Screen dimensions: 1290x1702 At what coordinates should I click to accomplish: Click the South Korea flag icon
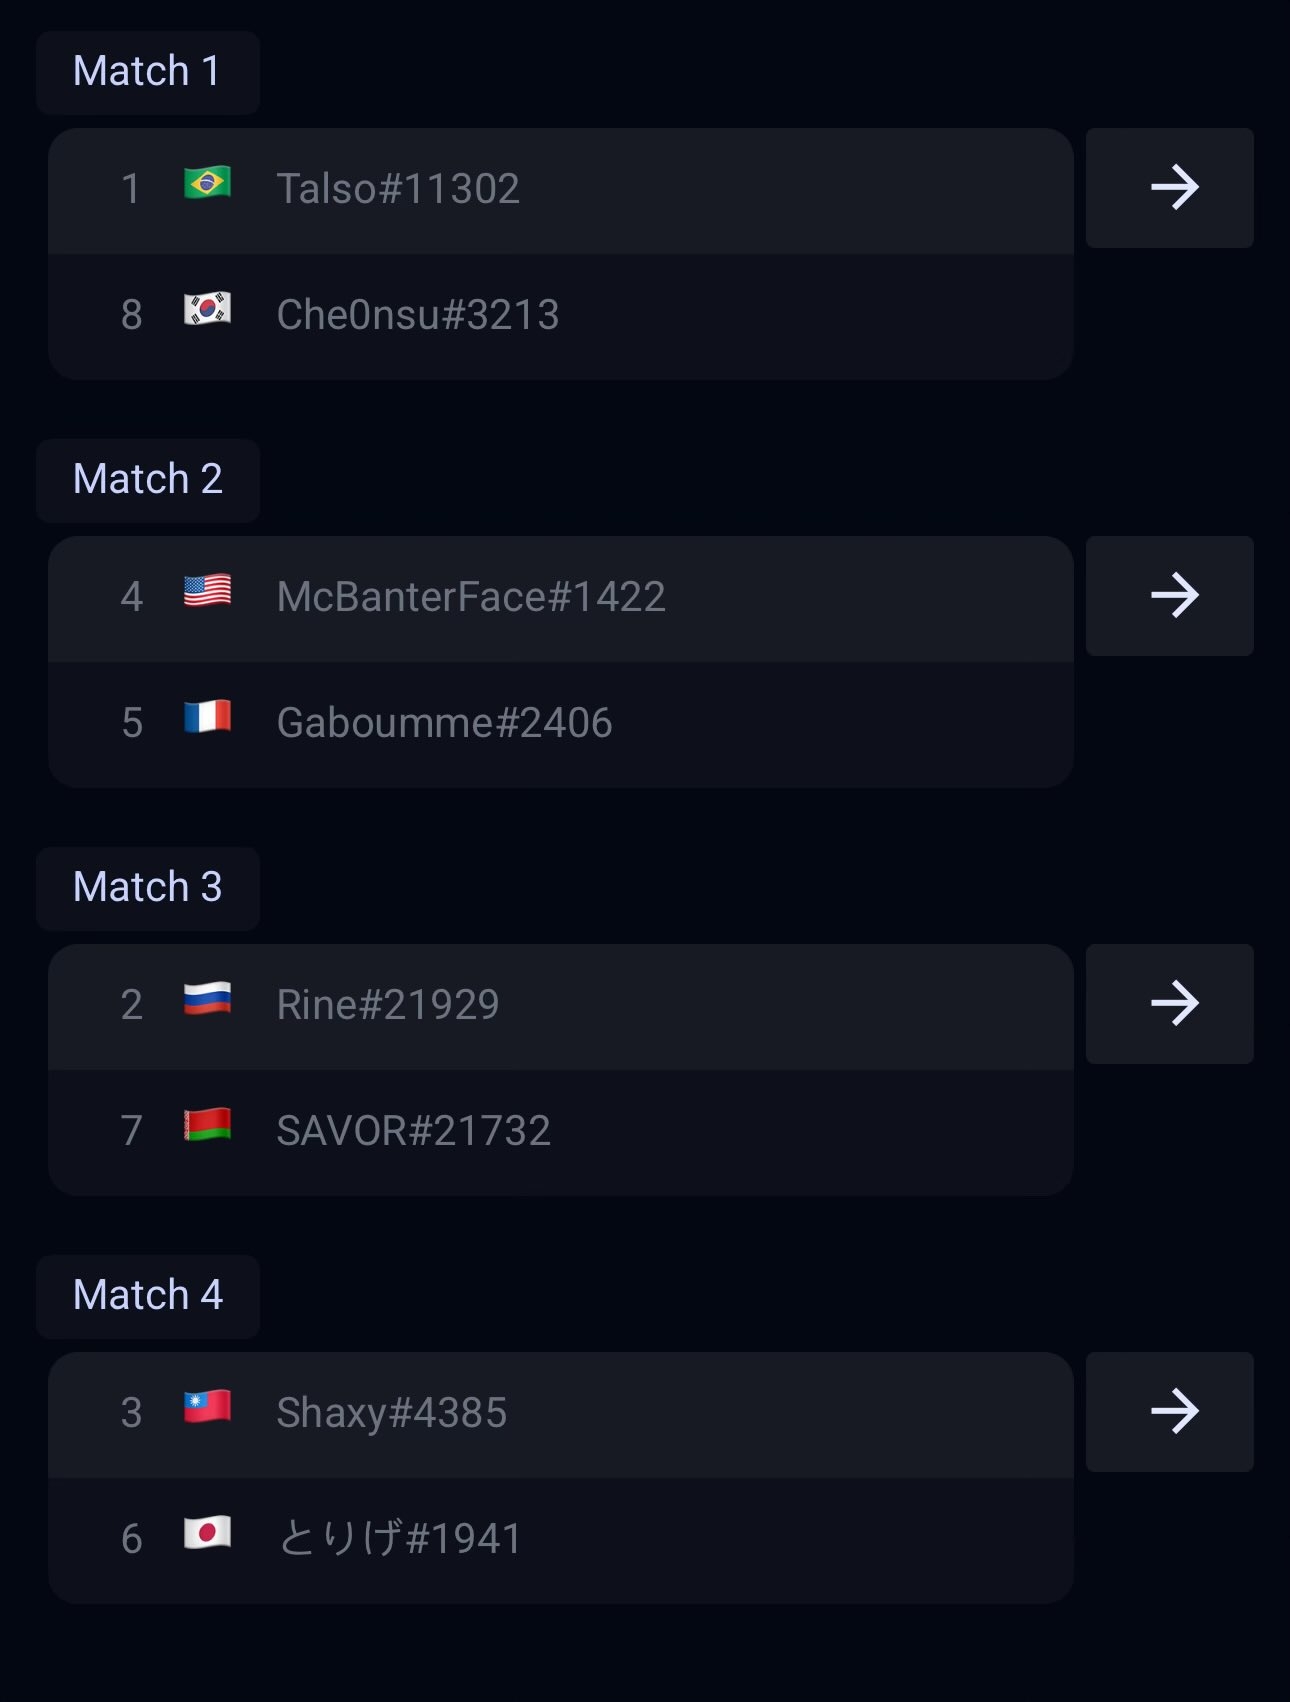coord(208,310)
